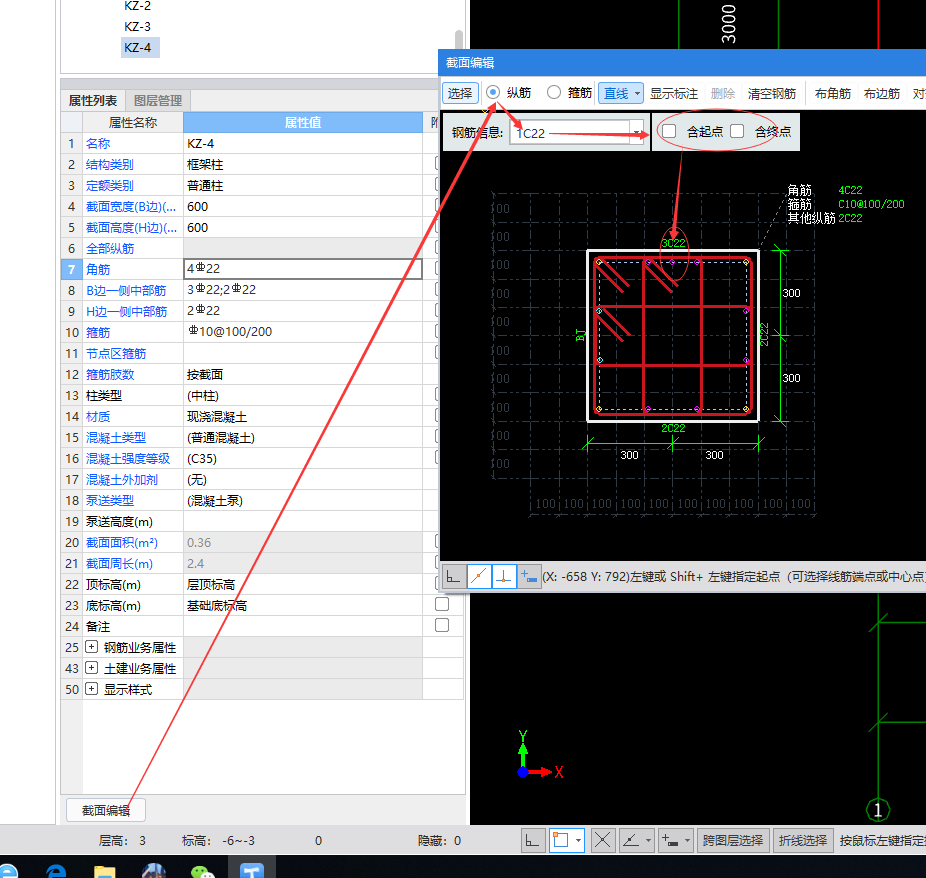This screenshot has height=878, width=926.
Task: Open File Explorer from taskbar
Action: (x=105, y=872)
